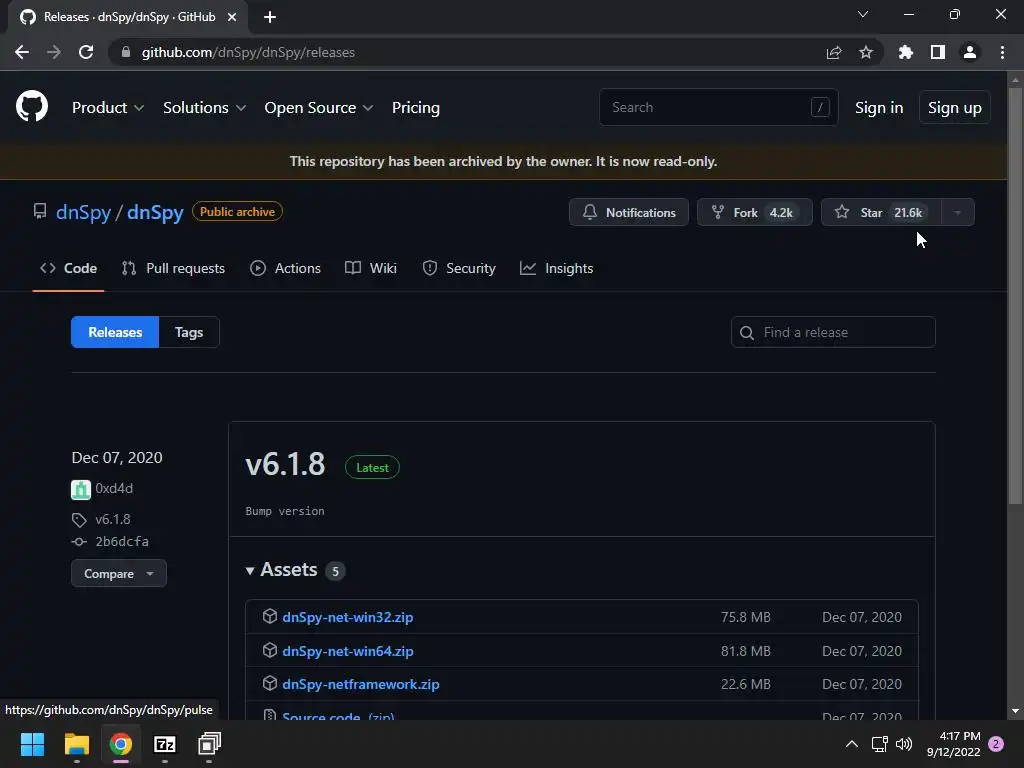Image resolution: width=1024 pixels, height=768 pixels.
Task: Click the Notifications button
Action: 629,212
